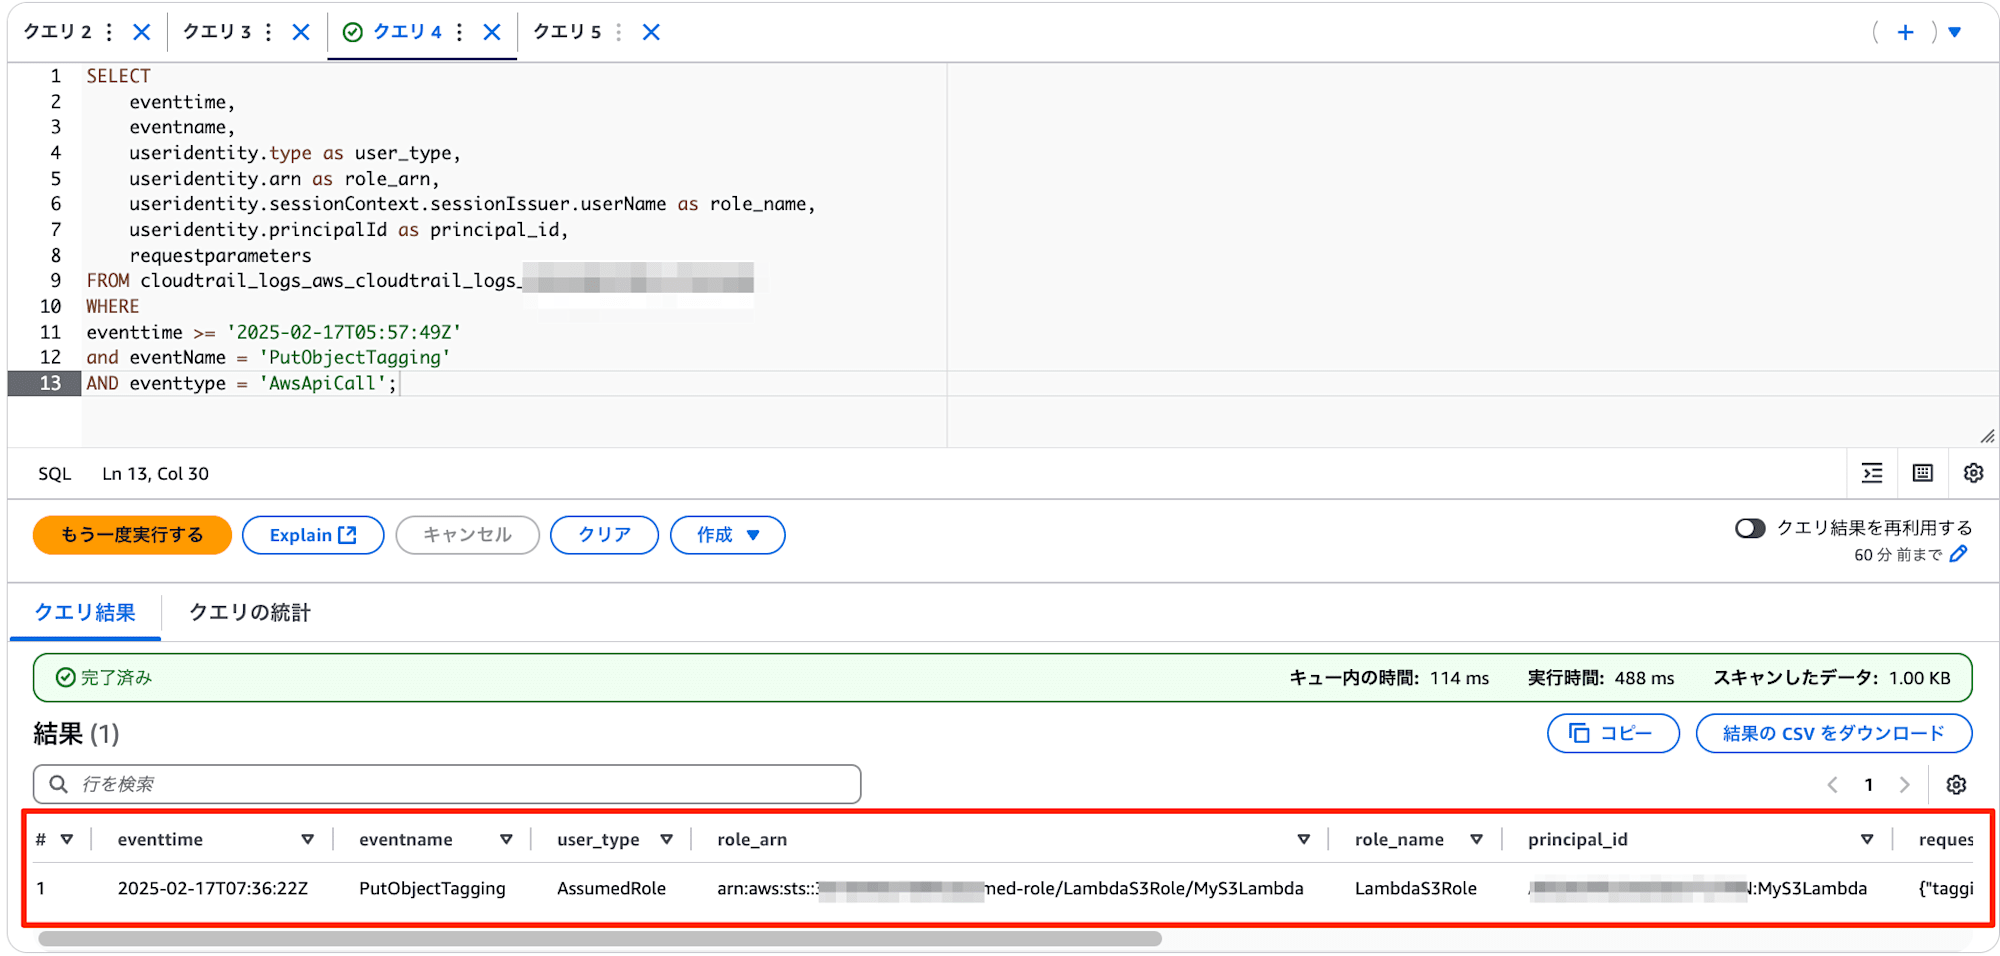Open the Explain plan link button
The image size is (2000, 956).
313,535
